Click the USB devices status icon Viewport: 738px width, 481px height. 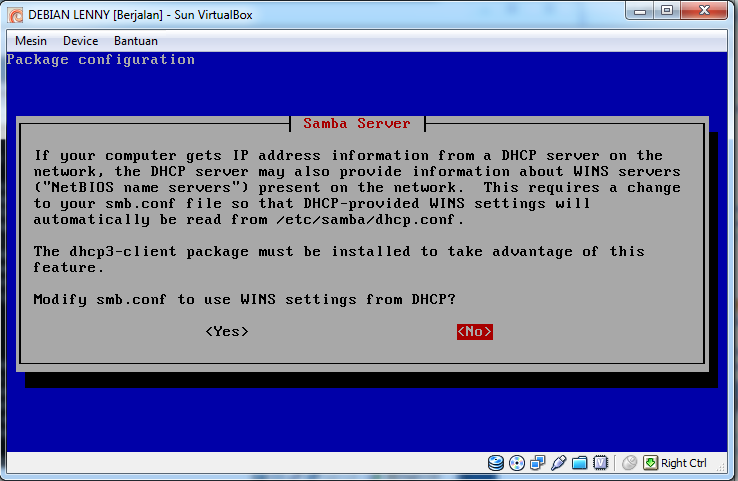[x=558, y=463]
